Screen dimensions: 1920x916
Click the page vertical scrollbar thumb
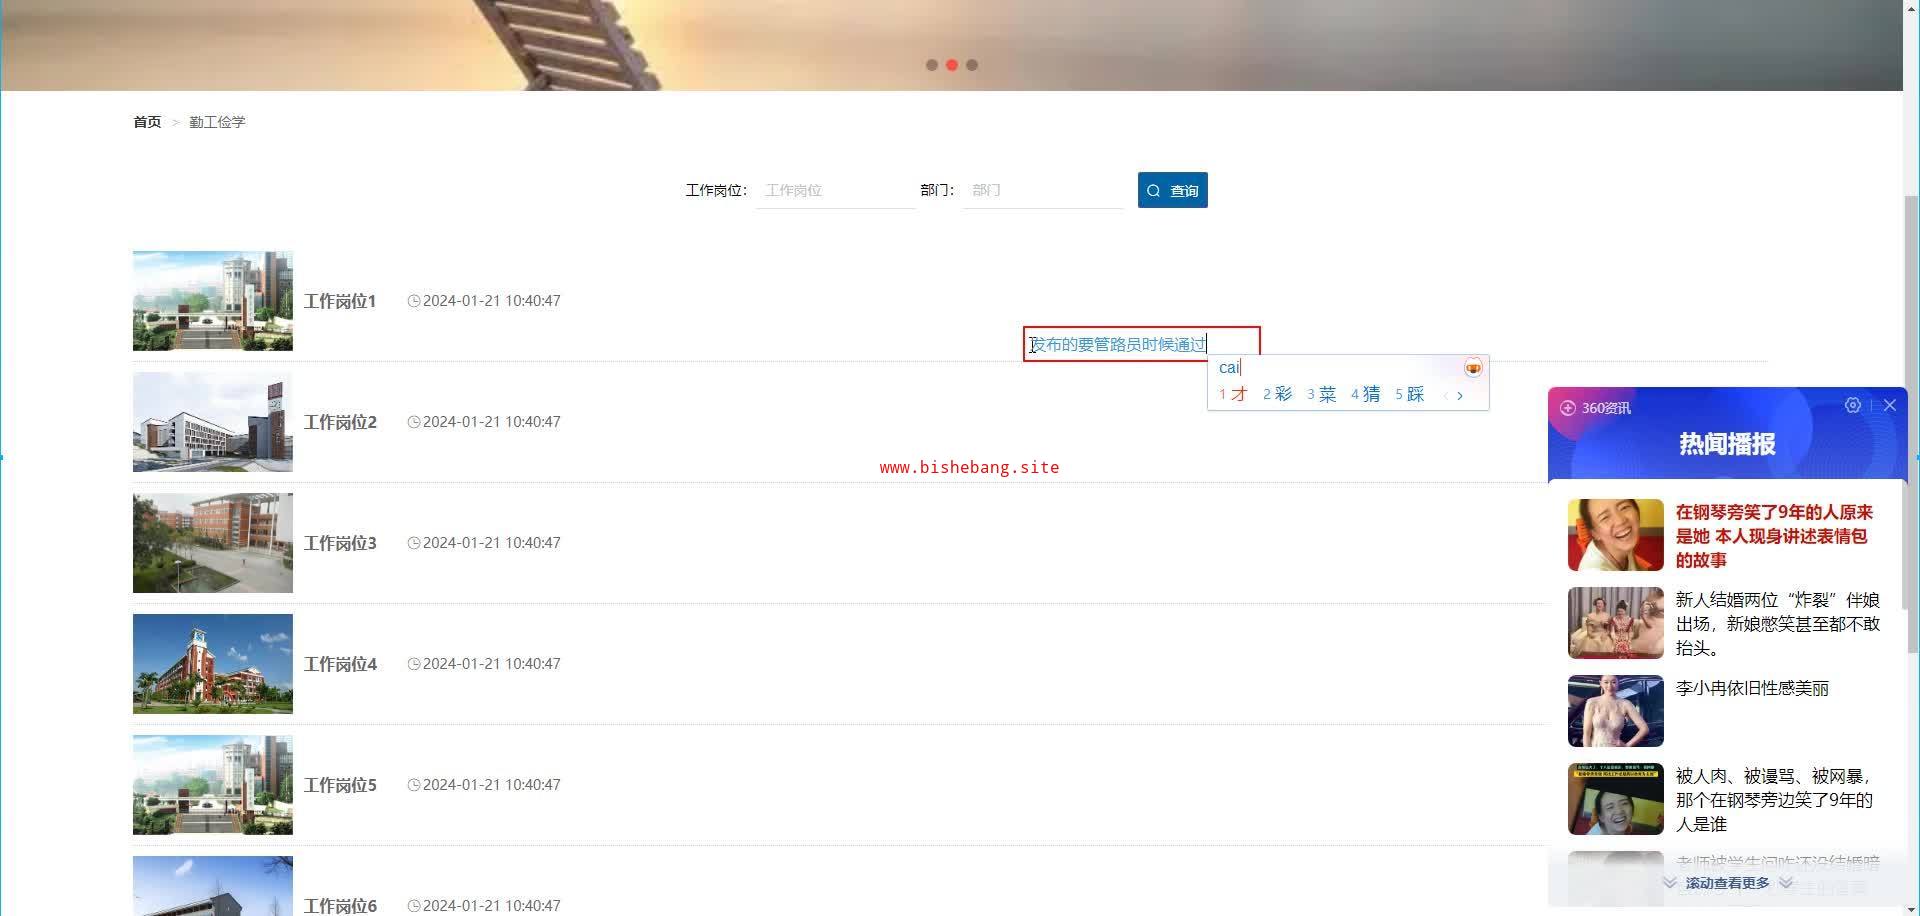pos(1911,425)
